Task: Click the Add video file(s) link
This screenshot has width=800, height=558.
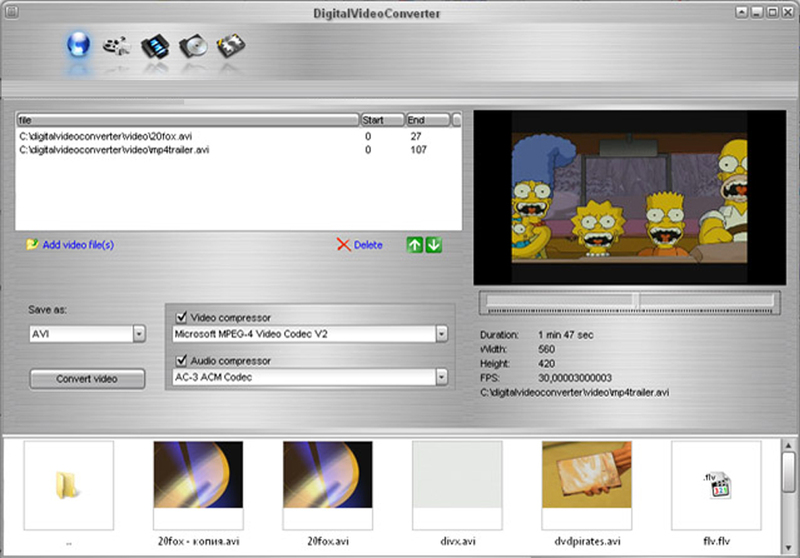Action: tap(78, 245)
